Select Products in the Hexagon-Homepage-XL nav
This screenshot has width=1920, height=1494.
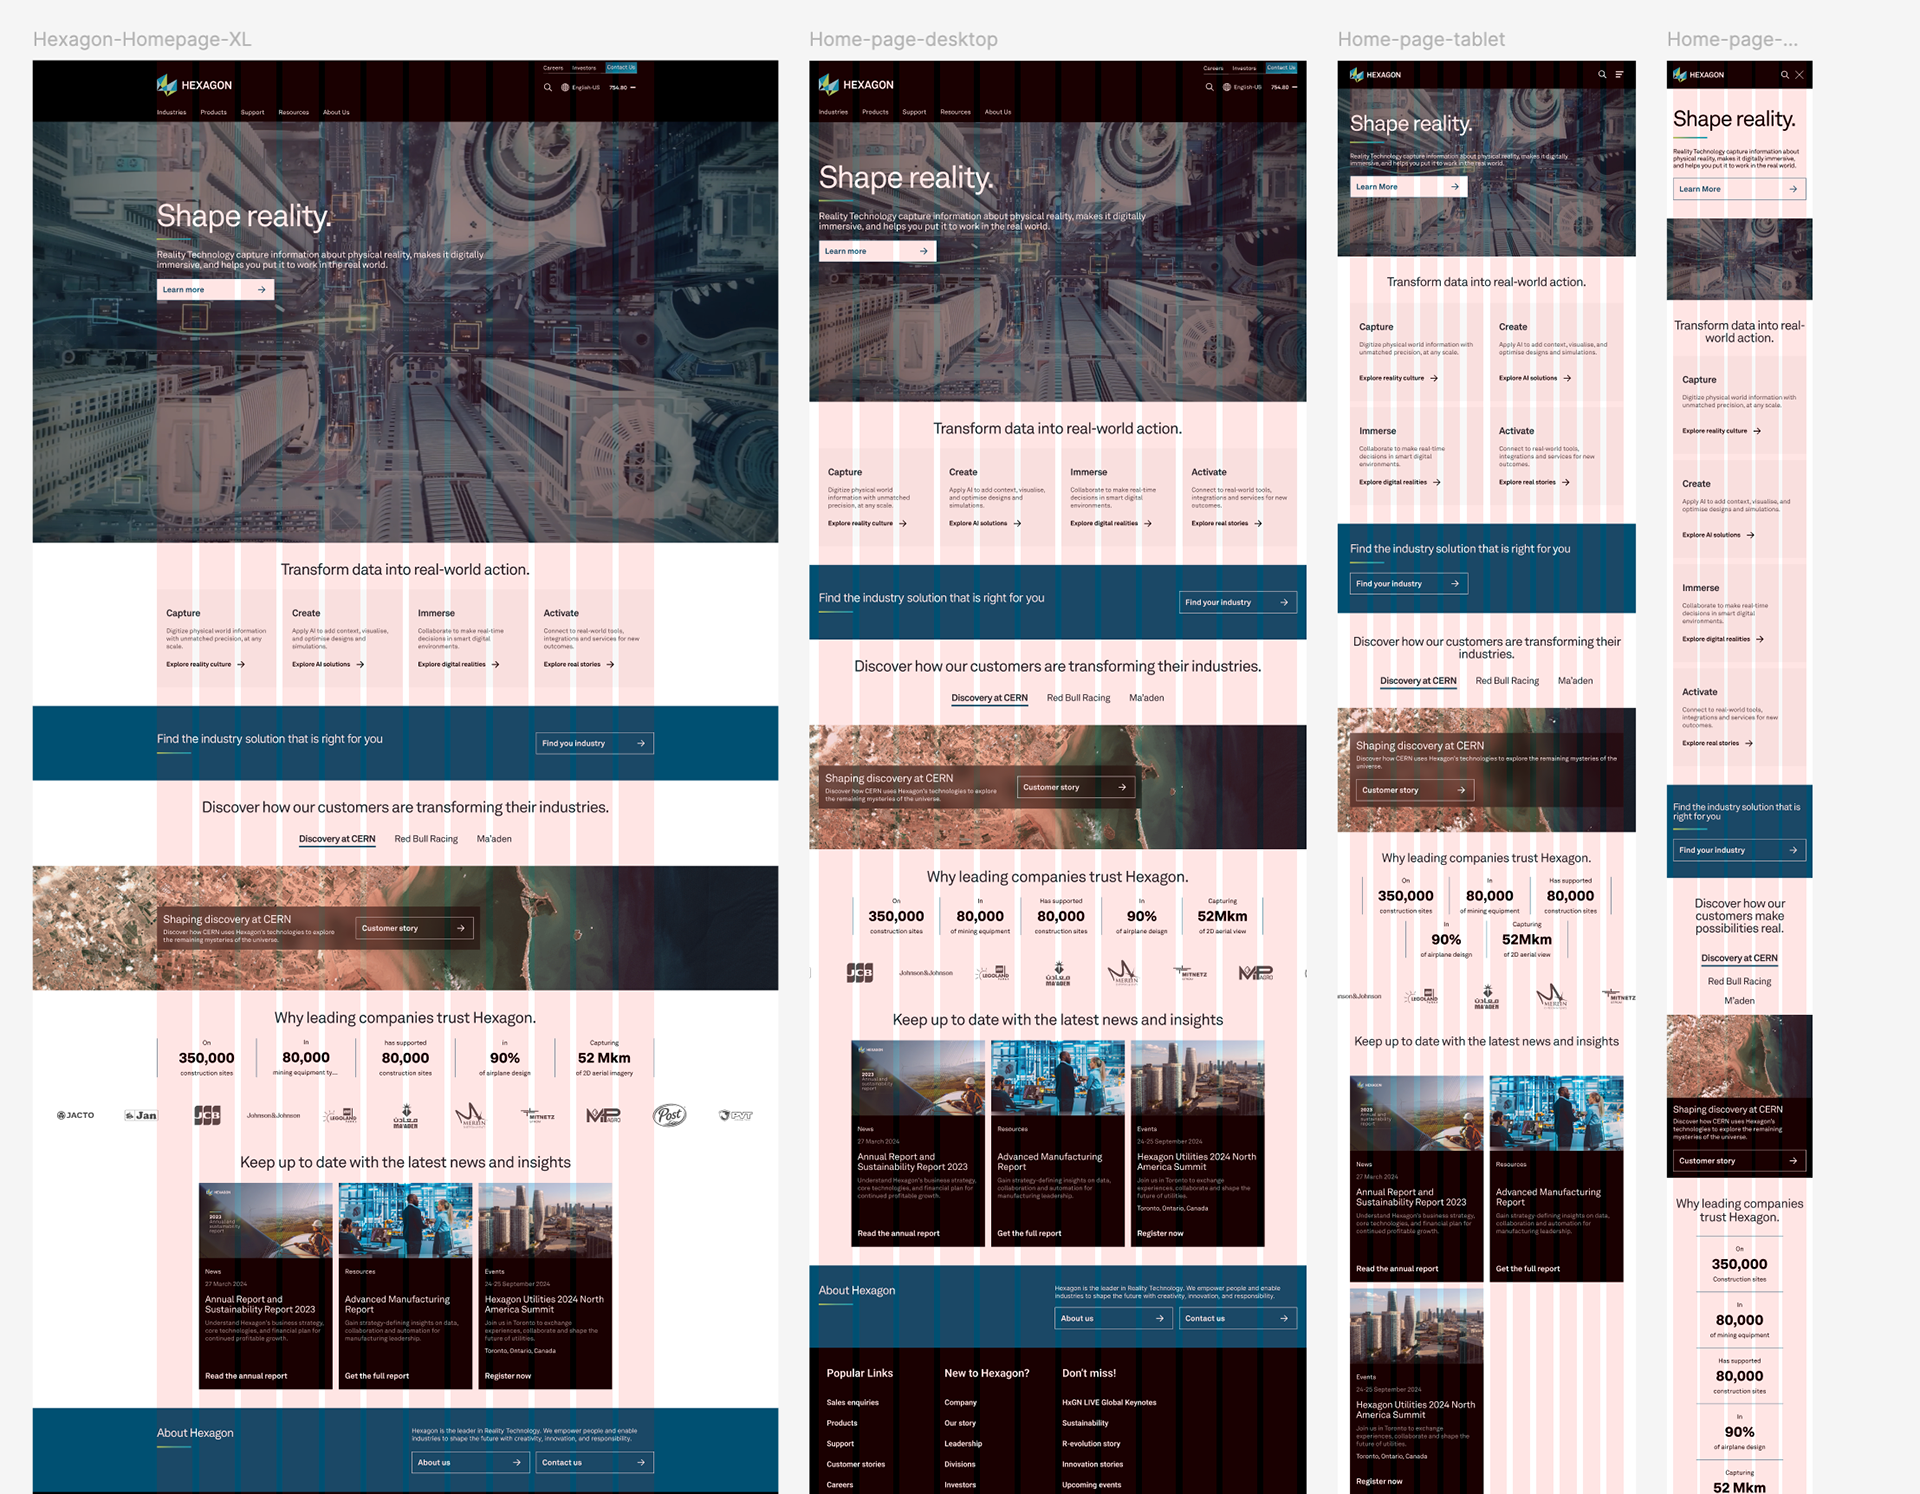point(213,112)
